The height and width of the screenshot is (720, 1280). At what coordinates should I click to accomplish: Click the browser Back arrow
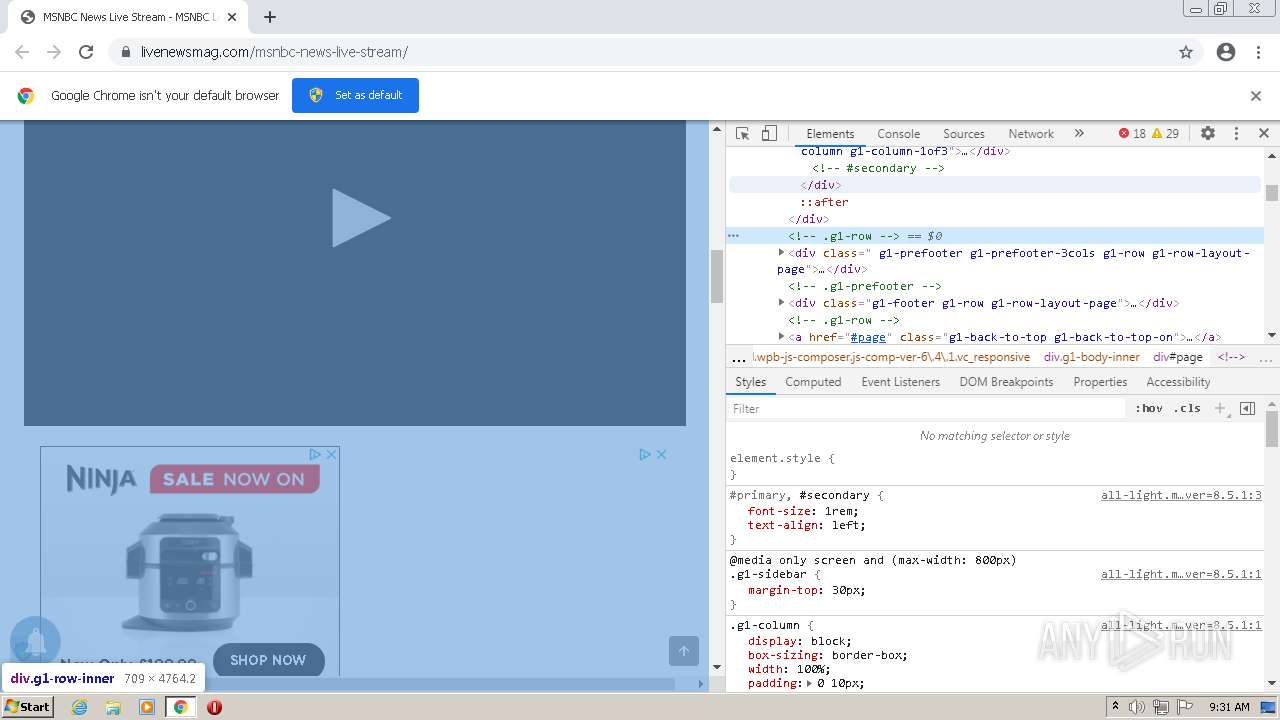(x=22, y=52)
